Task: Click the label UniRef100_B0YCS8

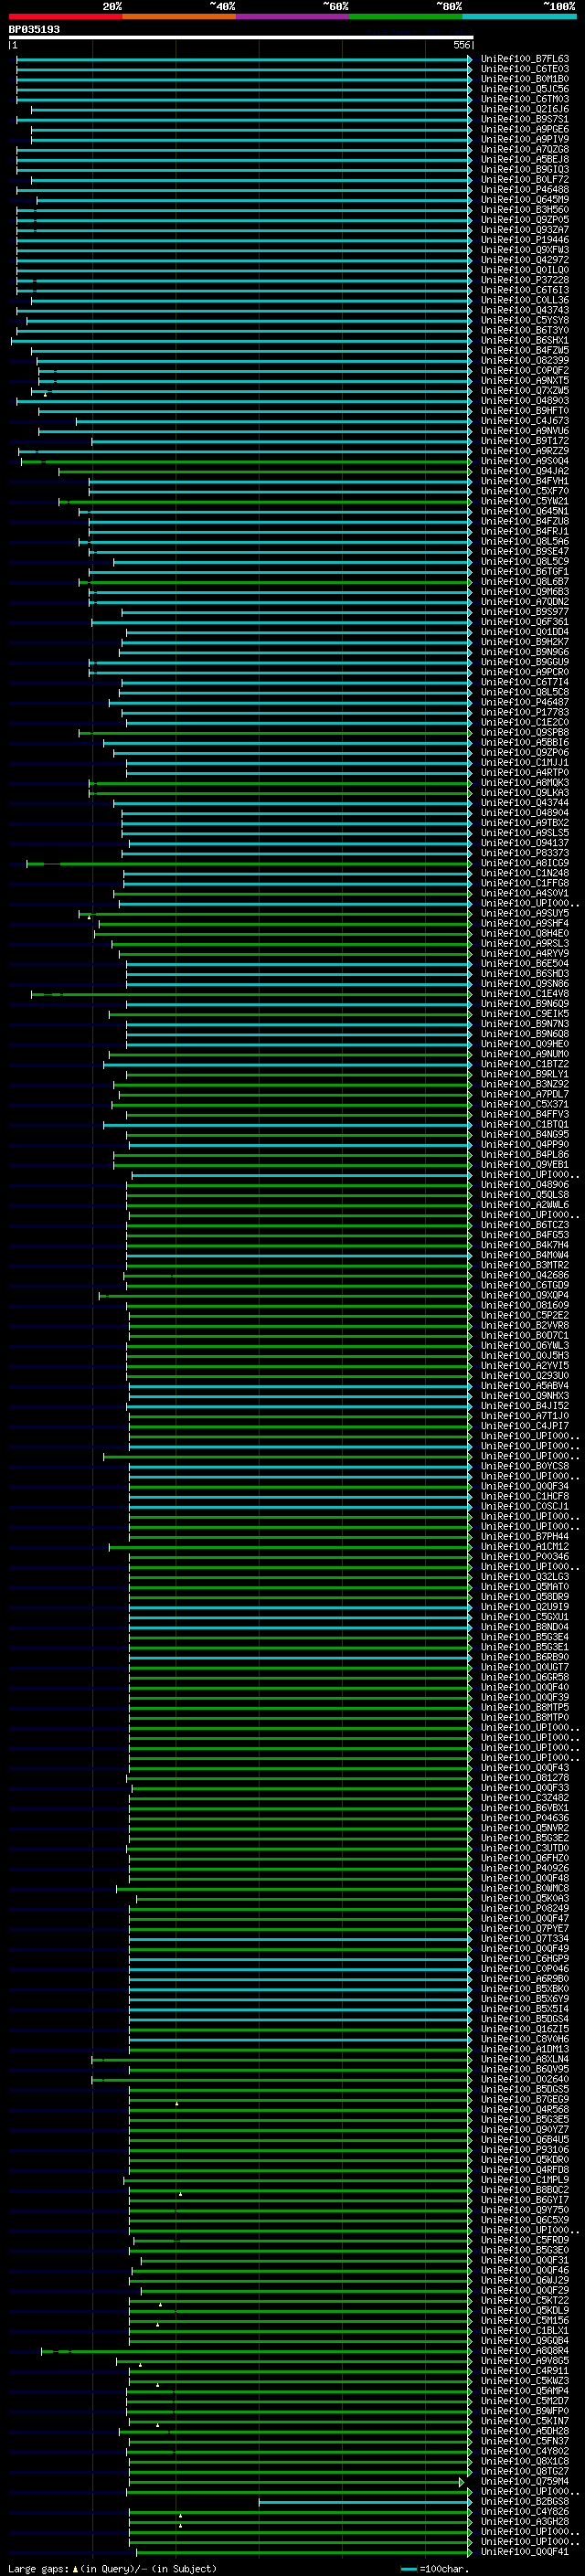Action: [x=525, y=1466]
